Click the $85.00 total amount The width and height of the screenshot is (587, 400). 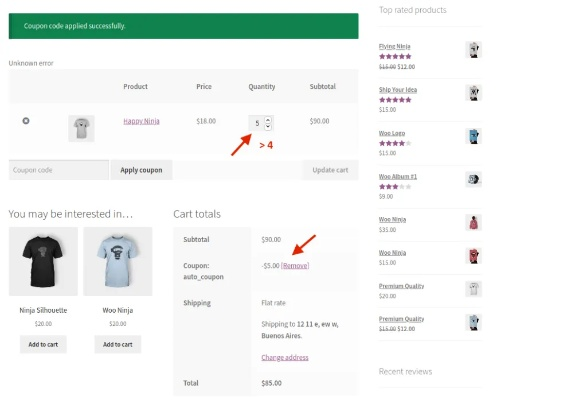[x=271, y=383]
